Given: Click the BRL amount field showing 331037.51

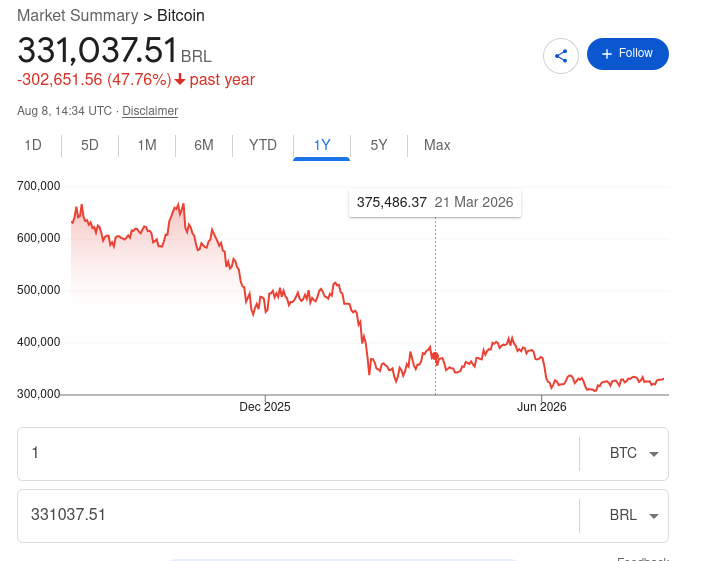Looking at the screenshot, I should tap(298, 515).
